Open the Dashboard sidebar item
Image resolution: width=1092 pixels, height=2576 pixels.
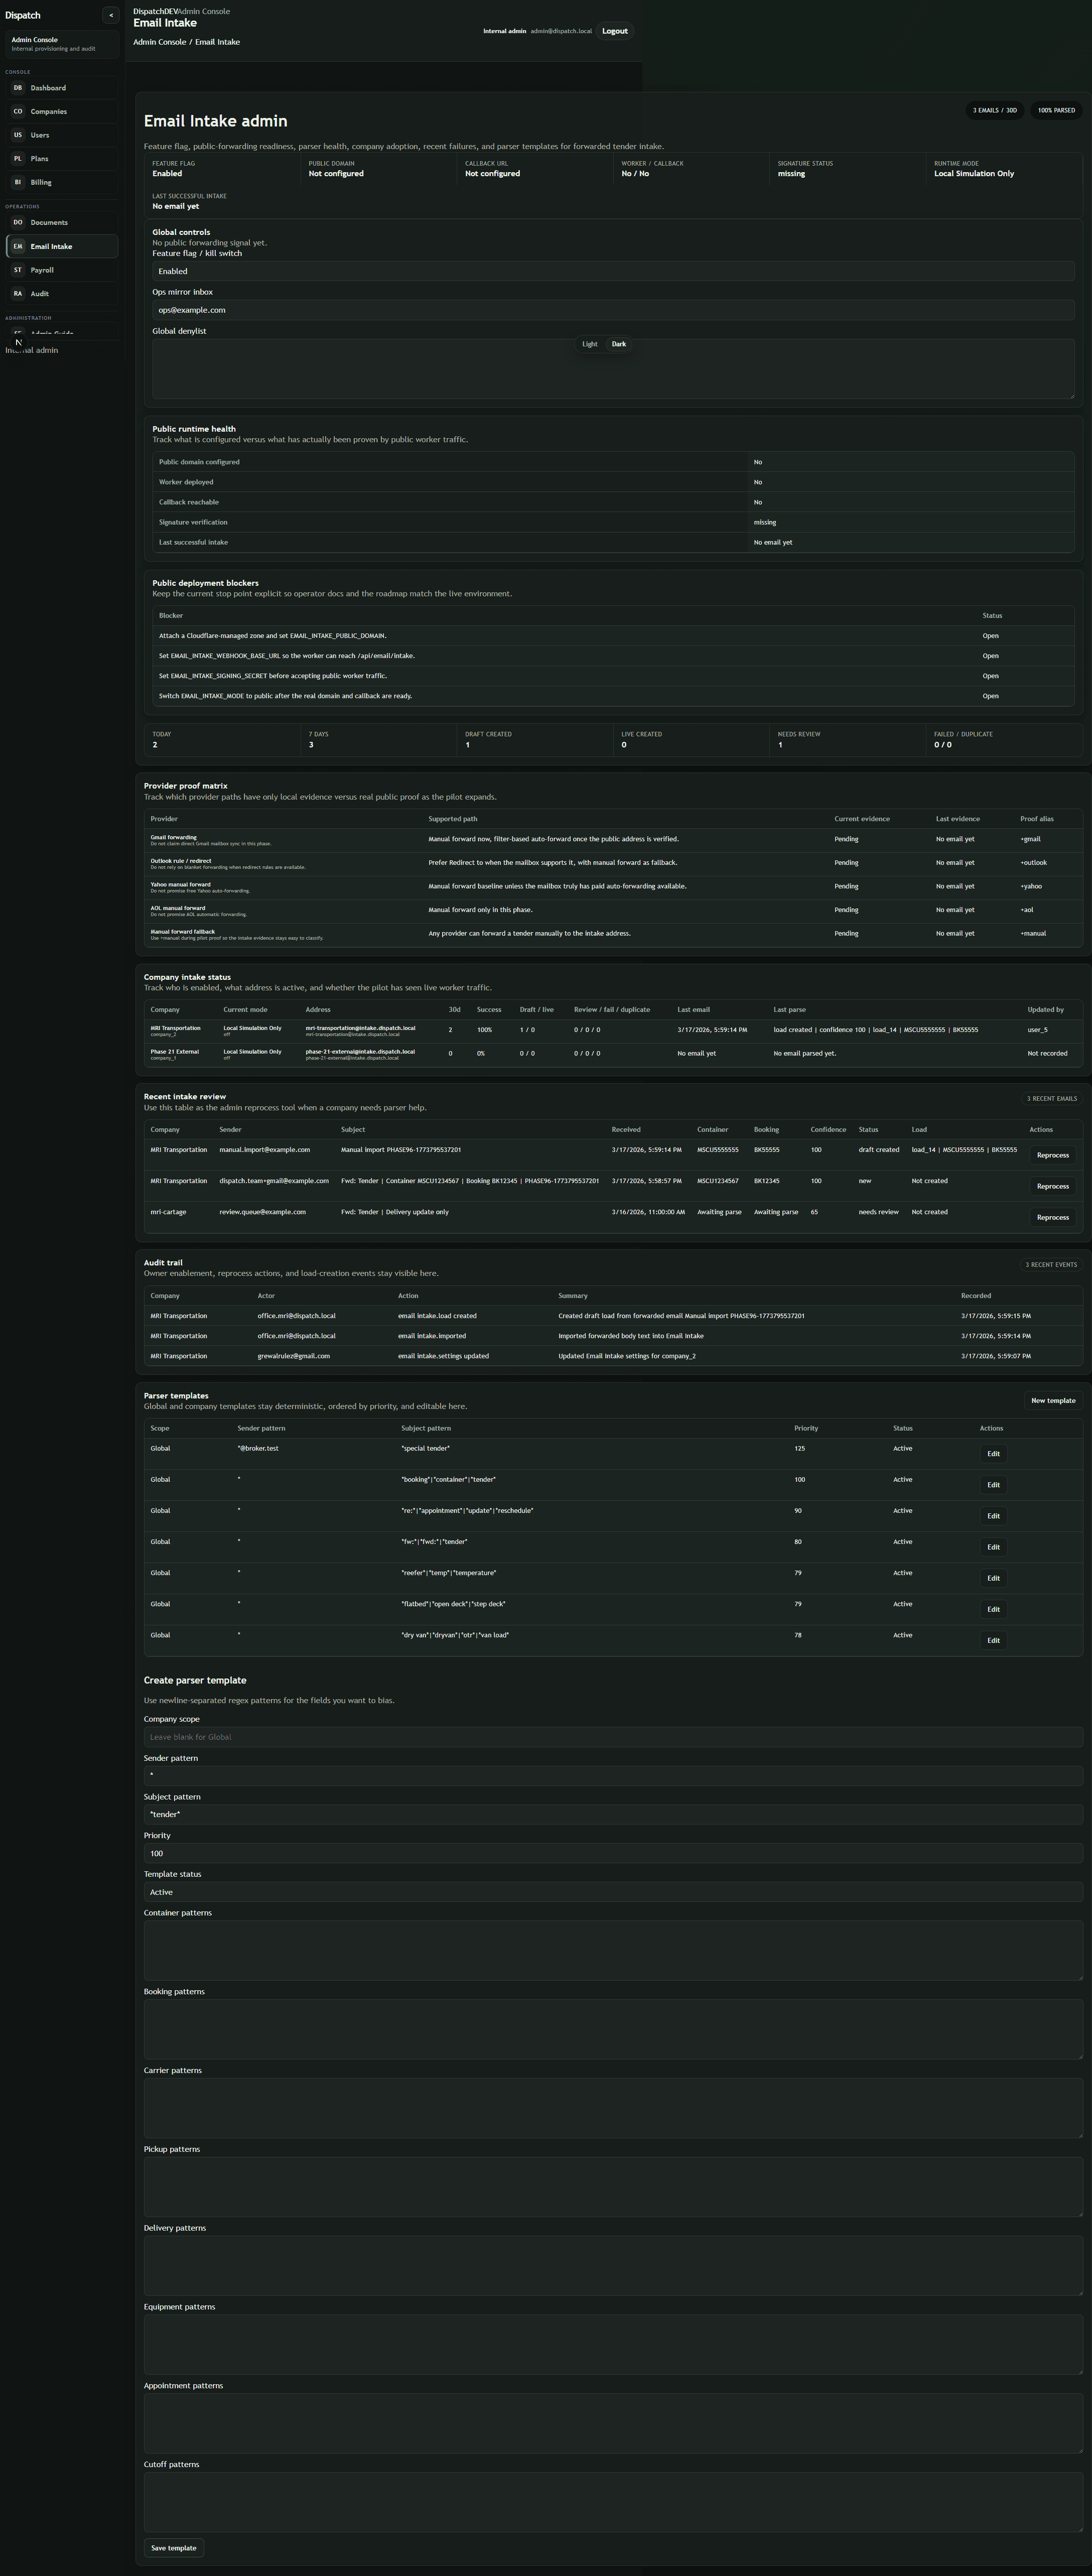point(62,88)
